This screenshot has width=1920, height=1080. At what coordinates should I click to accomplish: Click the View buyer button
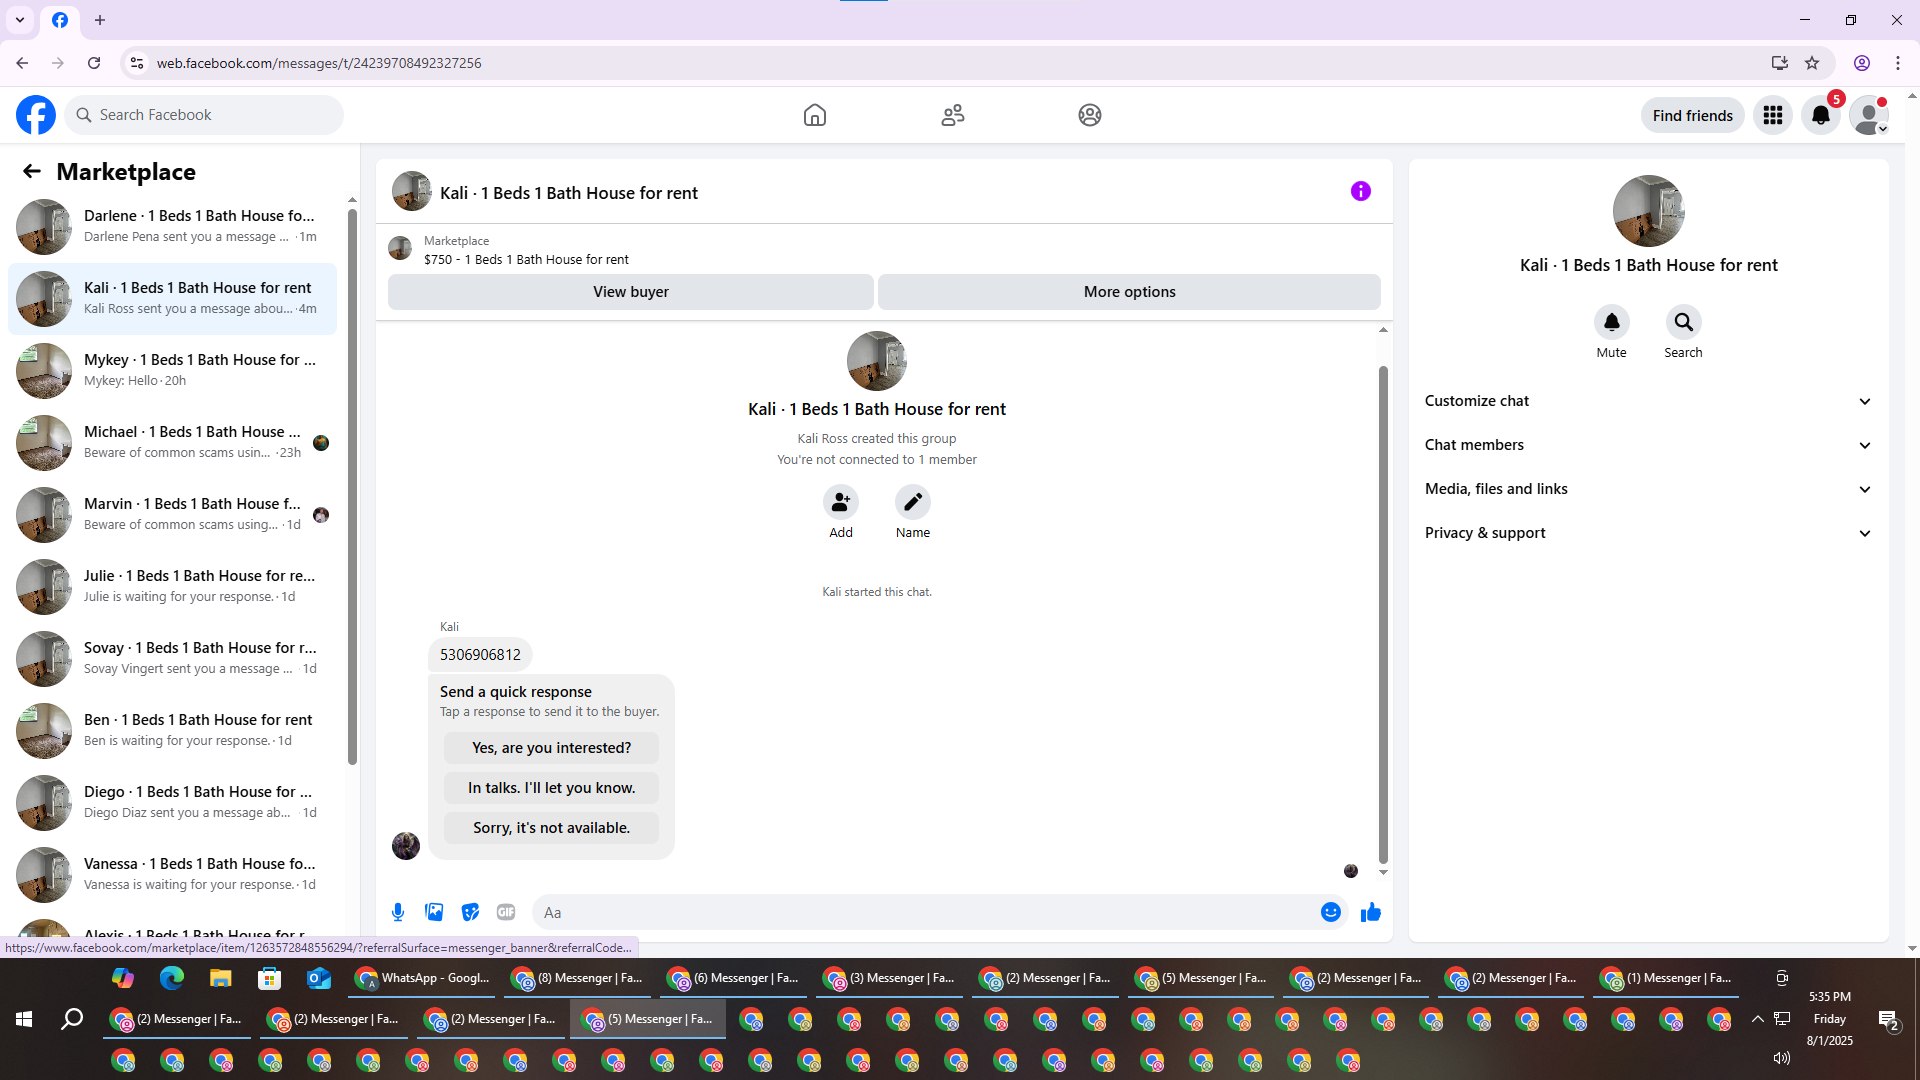click(630, 292)
